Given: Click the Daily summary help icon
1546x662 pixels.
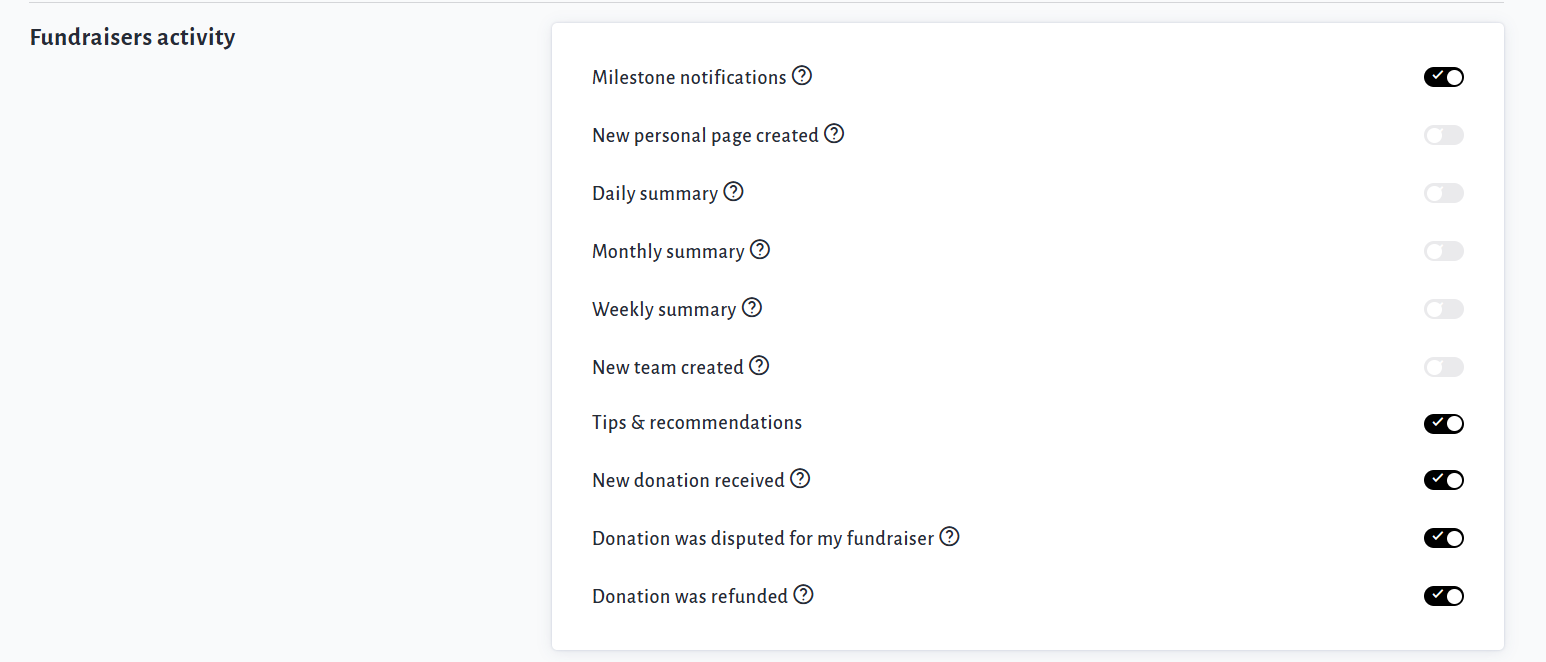Looking at the screenshot, I should 733,192.
